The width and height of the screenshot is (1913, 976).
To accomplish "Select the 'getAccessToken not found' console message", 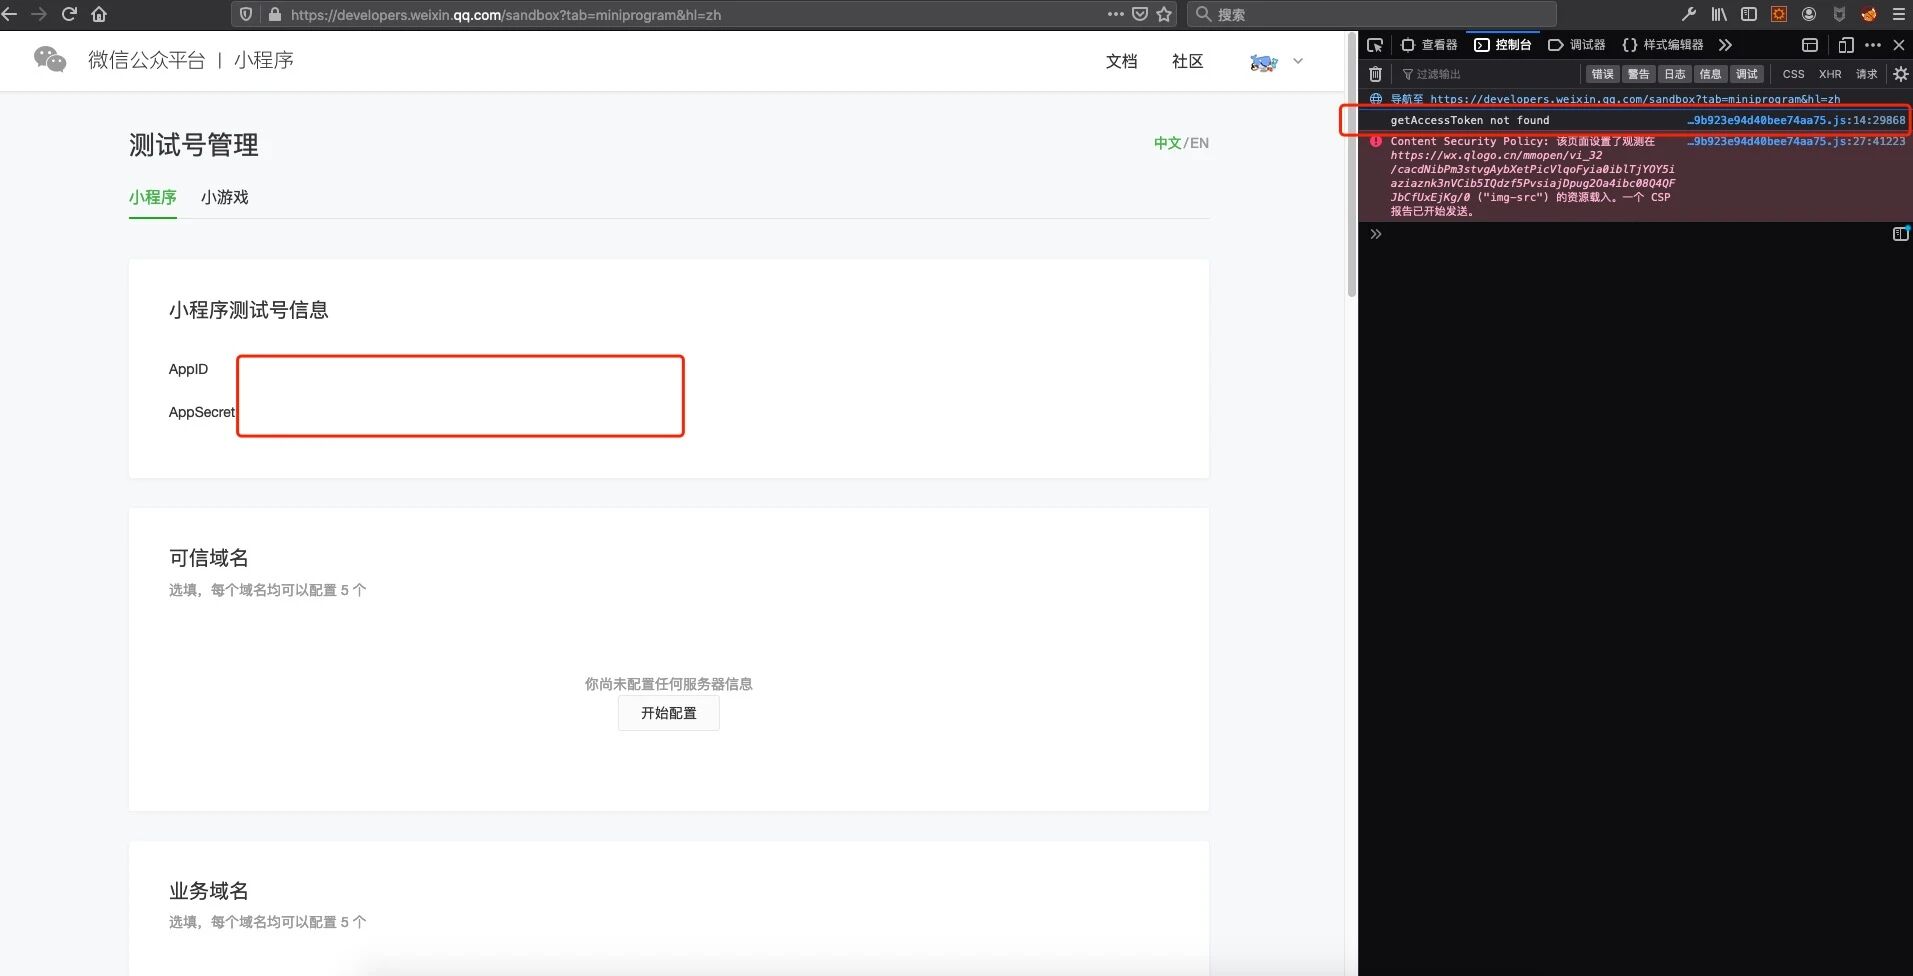I will pos(1470,120).
